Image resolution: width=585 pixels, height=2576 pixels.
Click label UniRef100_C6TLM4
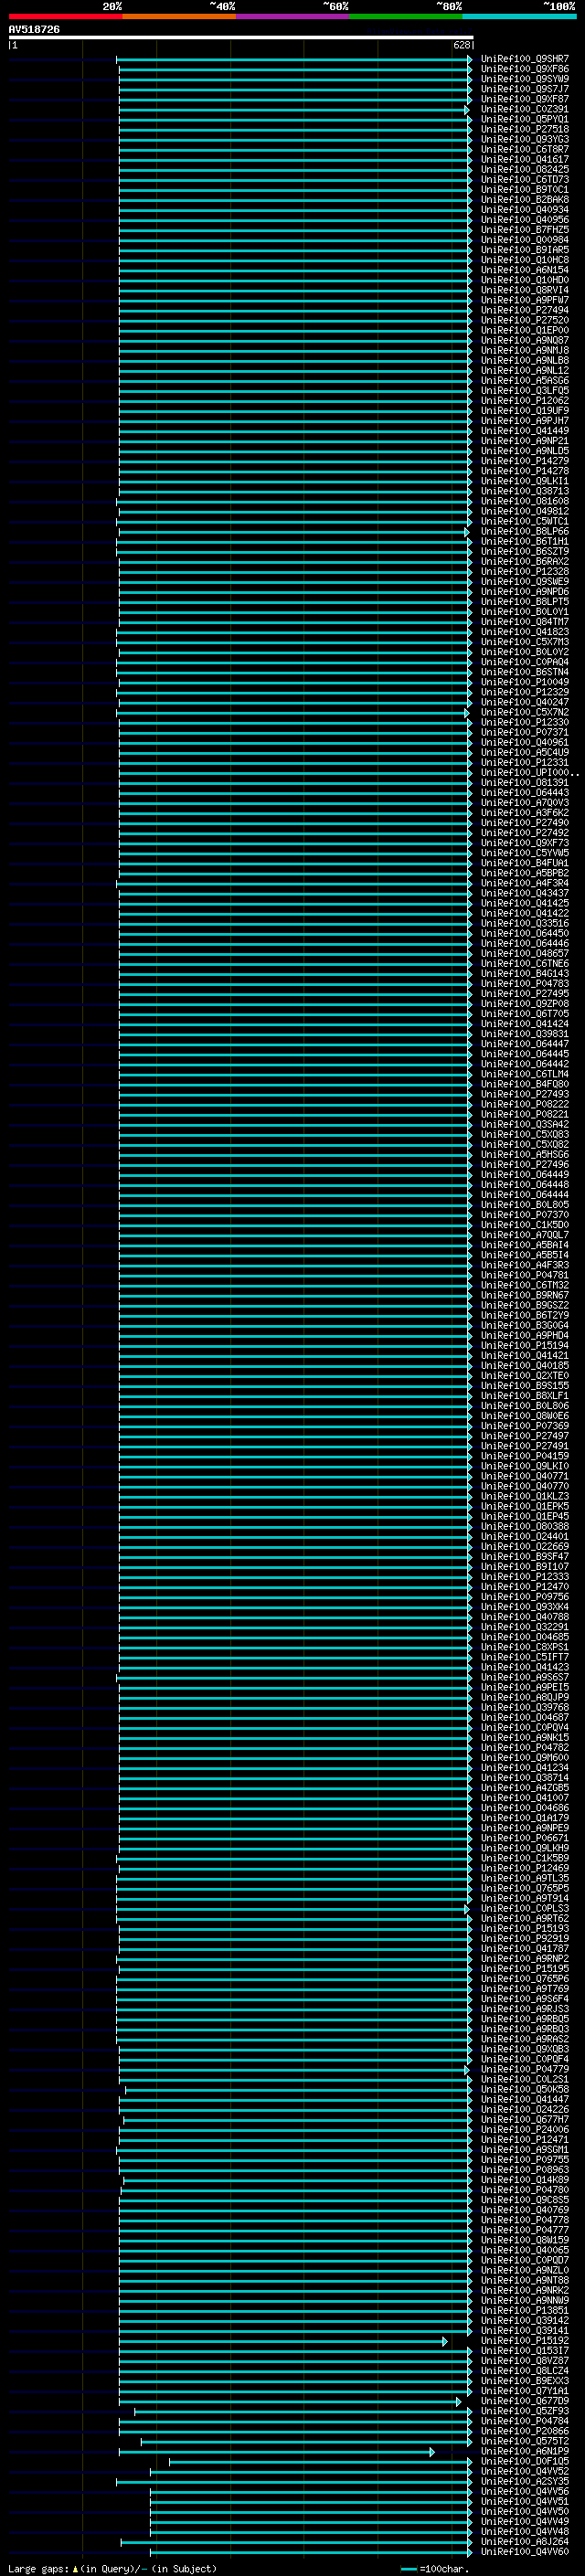(524, 1074)
